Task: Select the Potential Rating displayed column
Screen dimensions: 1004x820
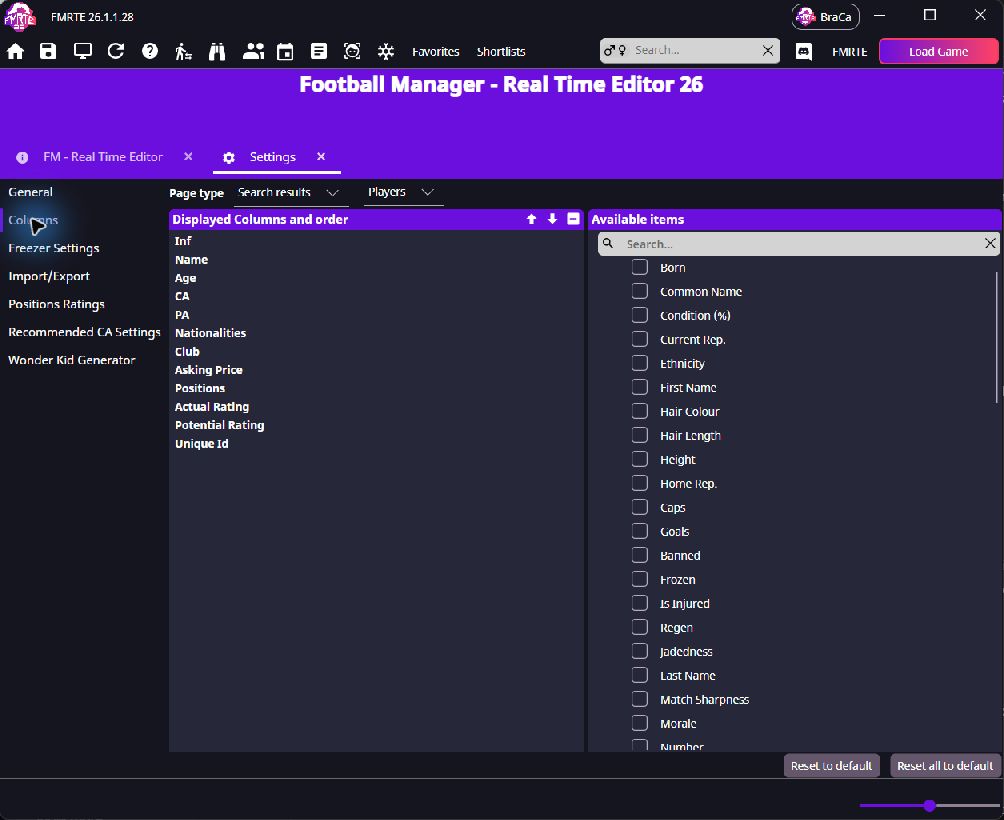Action: 220,425
